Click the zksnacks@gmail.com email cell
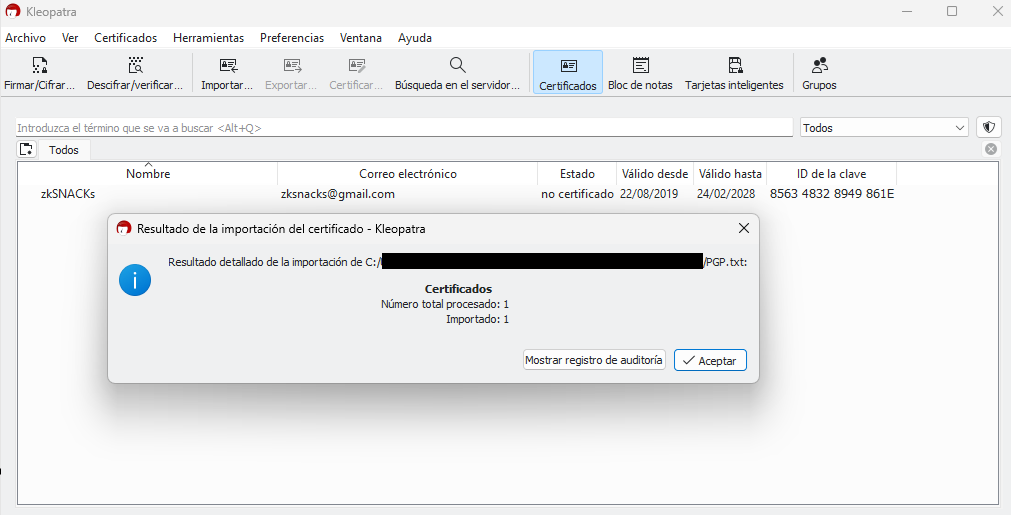1011x515 pixels. [338, 194]
